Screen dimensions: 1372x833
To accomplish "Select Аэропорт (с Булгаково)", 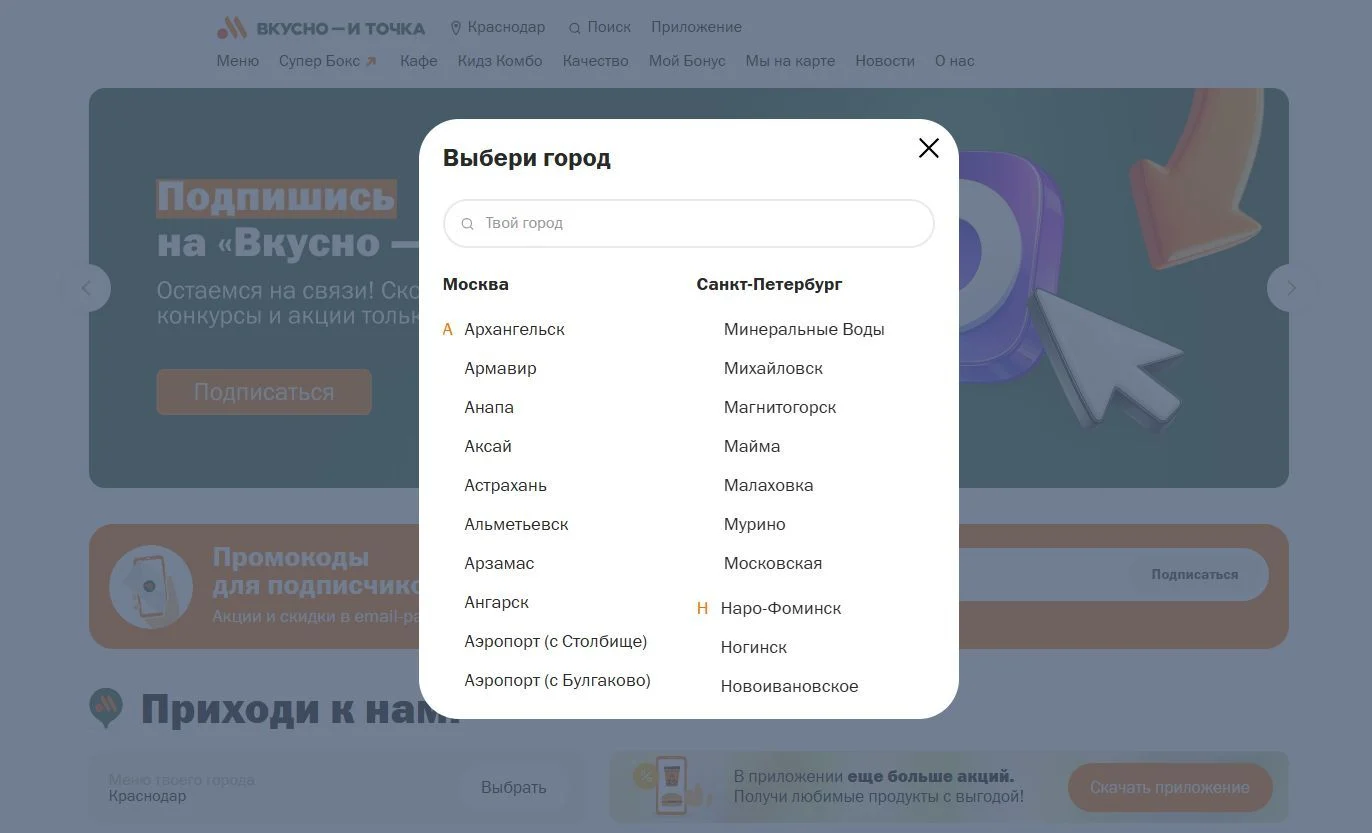I will click(x=557, y=680).
